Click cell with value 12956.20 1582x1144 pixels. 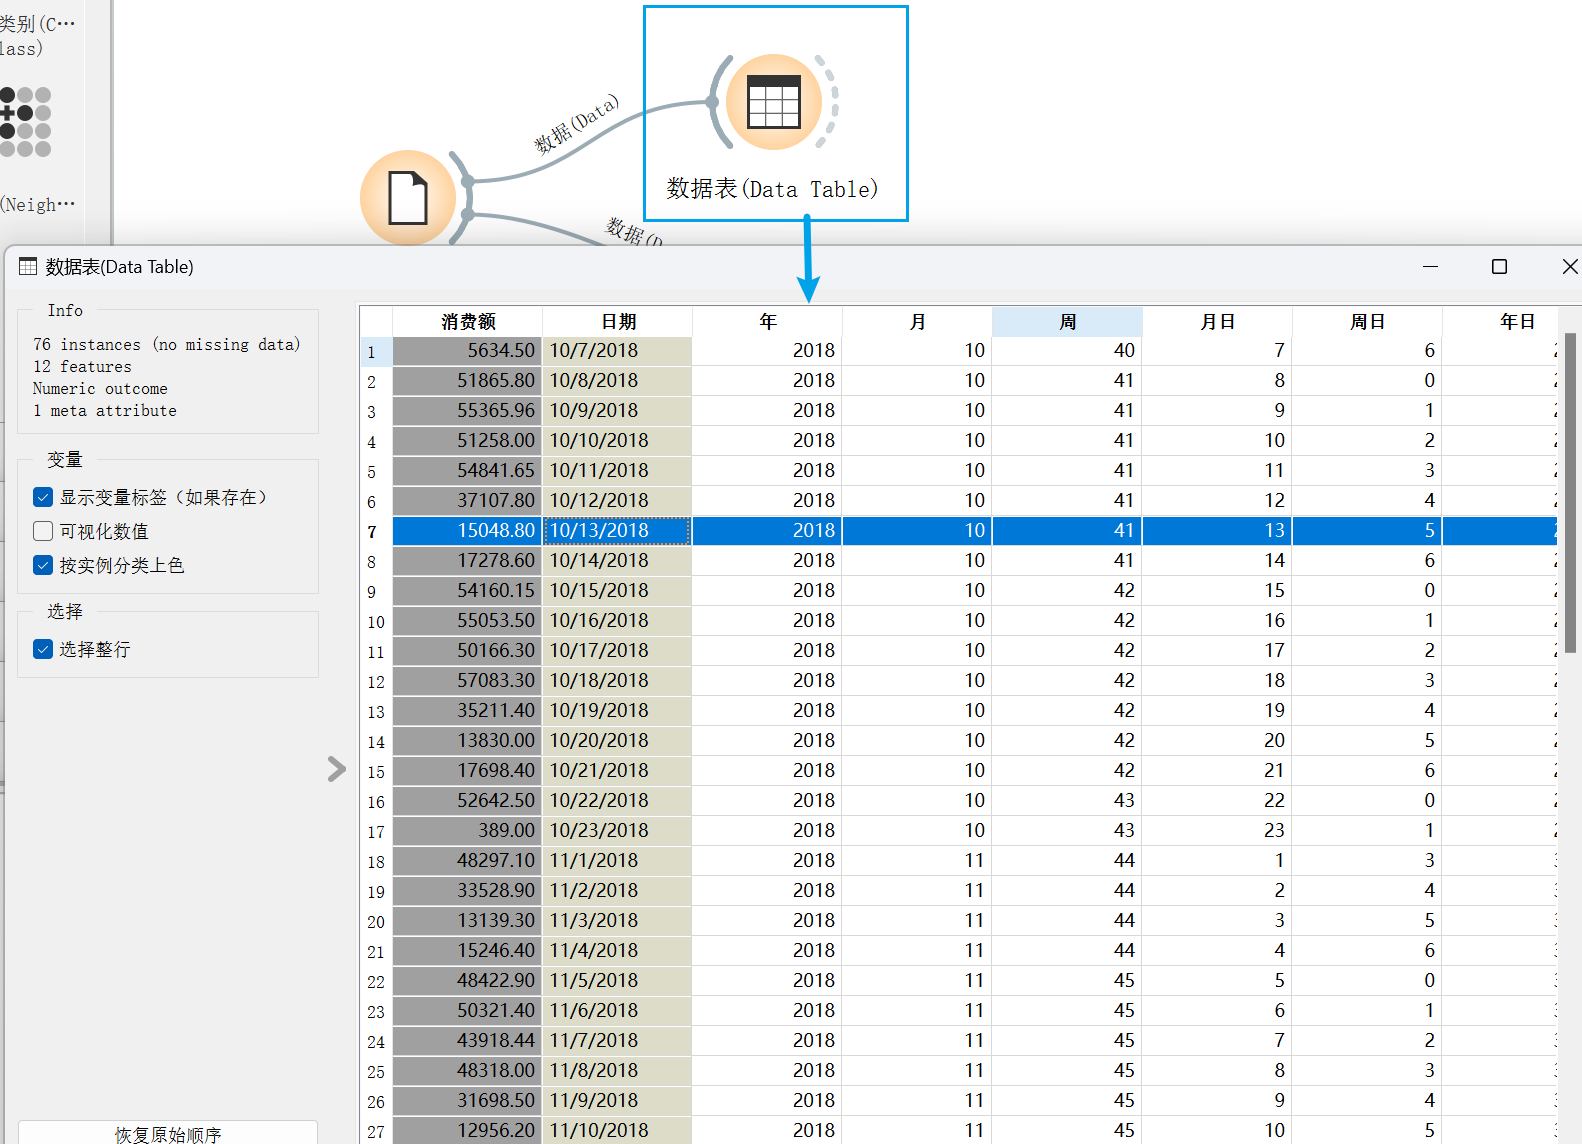[x=468, y=1131]
